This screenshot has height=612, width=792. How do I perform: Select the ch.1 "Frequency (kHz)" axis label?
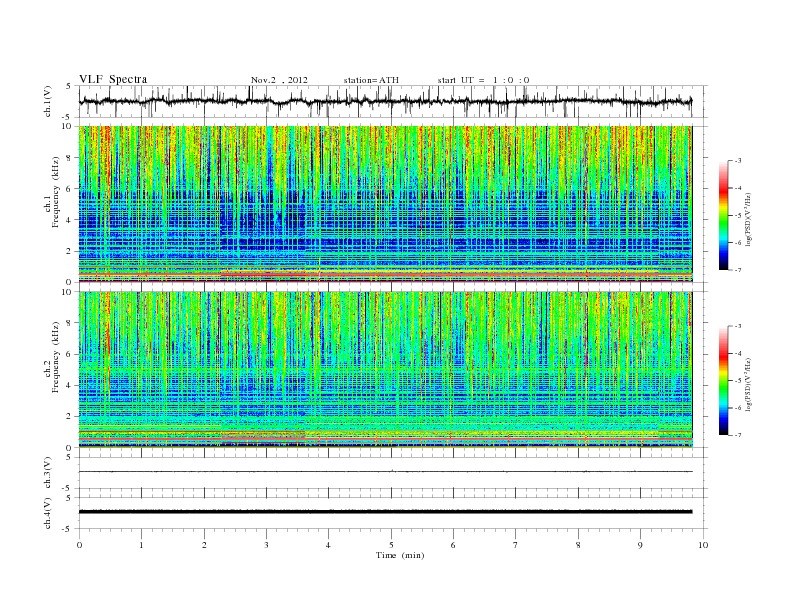point(56,192)
